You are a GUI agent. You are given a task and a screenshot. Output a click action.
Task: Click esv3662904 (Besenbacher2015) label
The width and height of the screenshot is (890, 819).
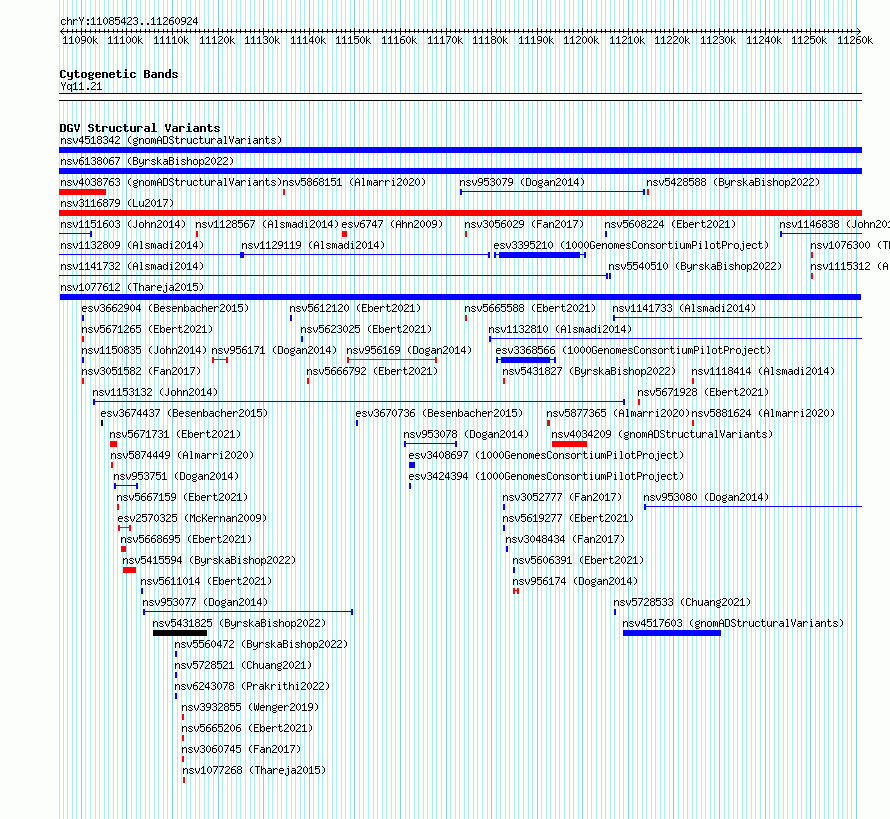[x=165, y=308]
